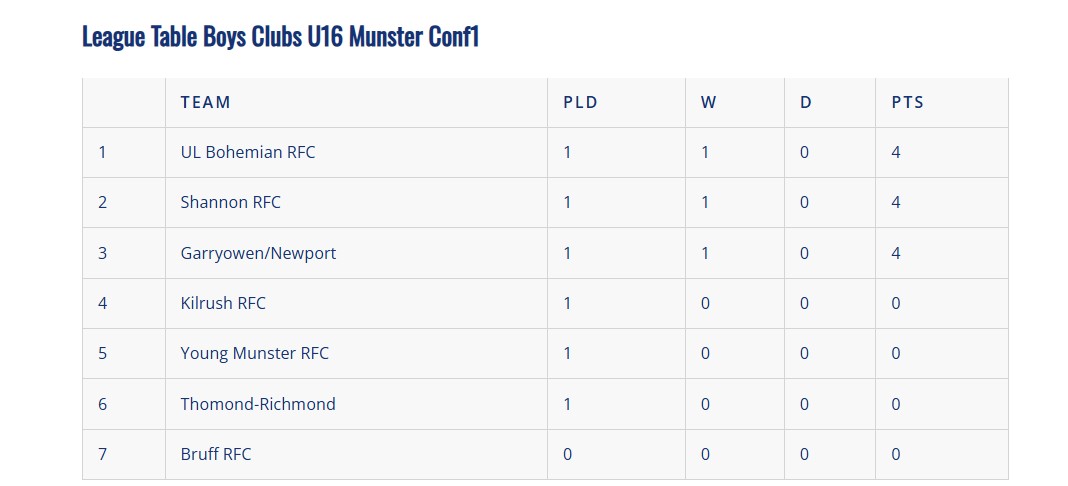Click UL Bohemian RFC's points value
The height and width of the screenshot is (486, 1068).
click(896, 152)
